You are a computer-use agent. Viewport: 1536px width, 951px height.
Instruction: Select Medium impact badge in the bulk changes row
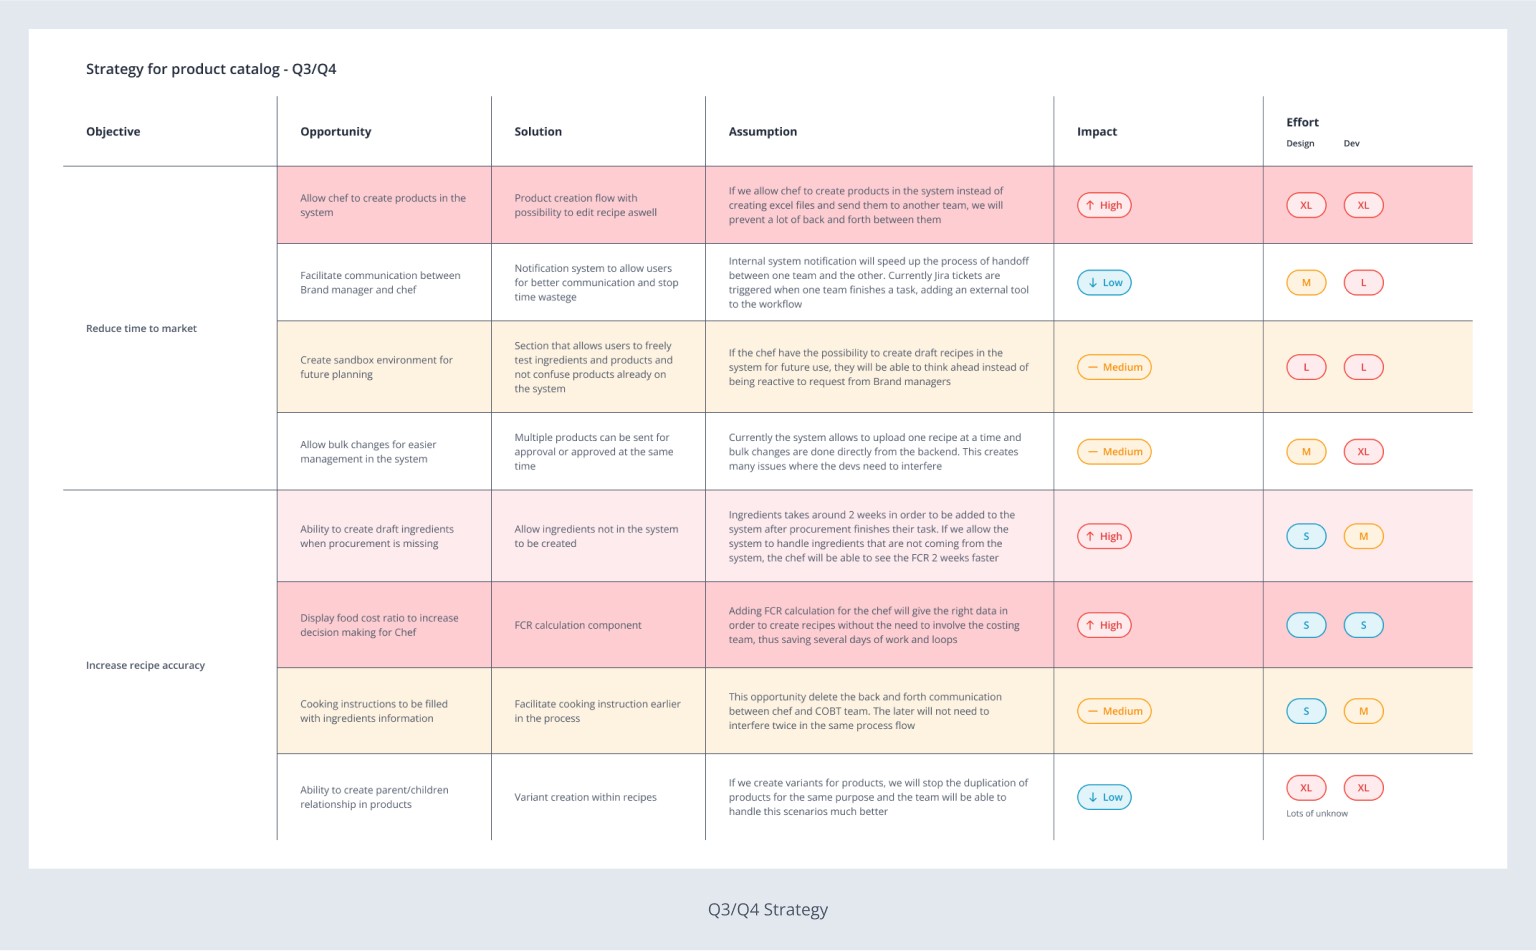tap(1114, 452)
